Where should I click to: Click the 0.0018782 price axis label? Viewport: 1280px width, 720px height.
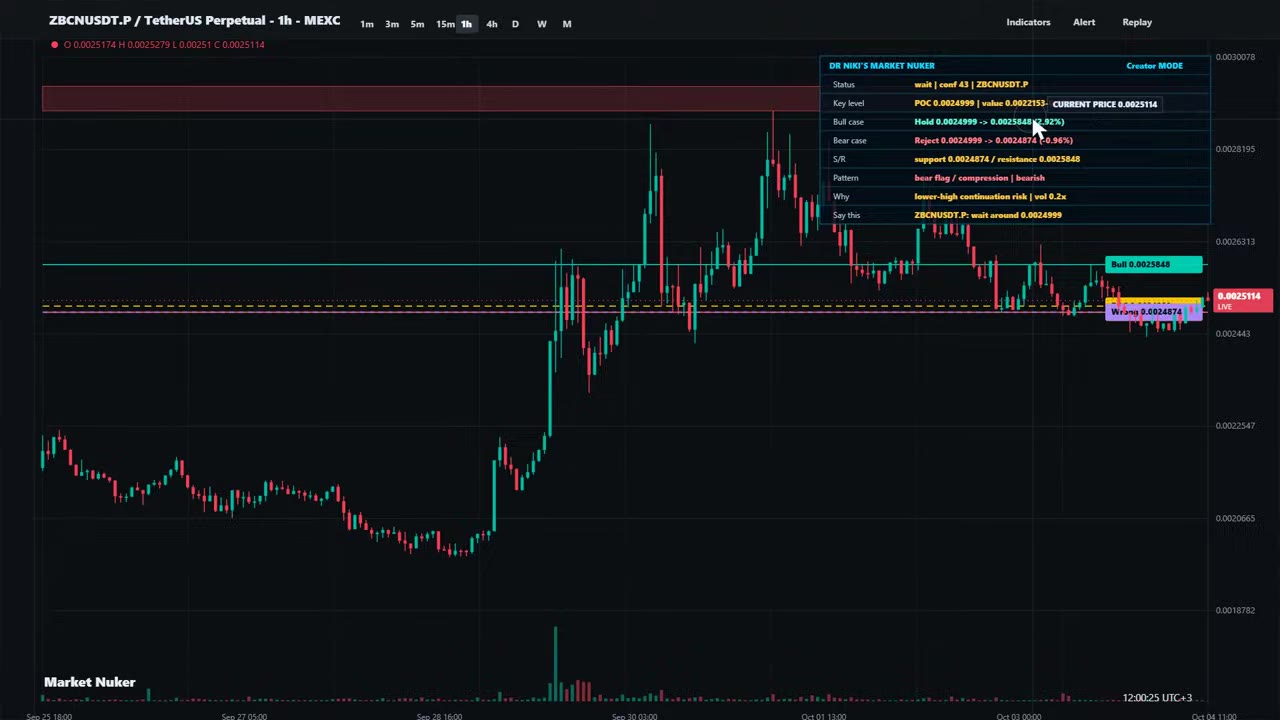(x=1235, y=610)
